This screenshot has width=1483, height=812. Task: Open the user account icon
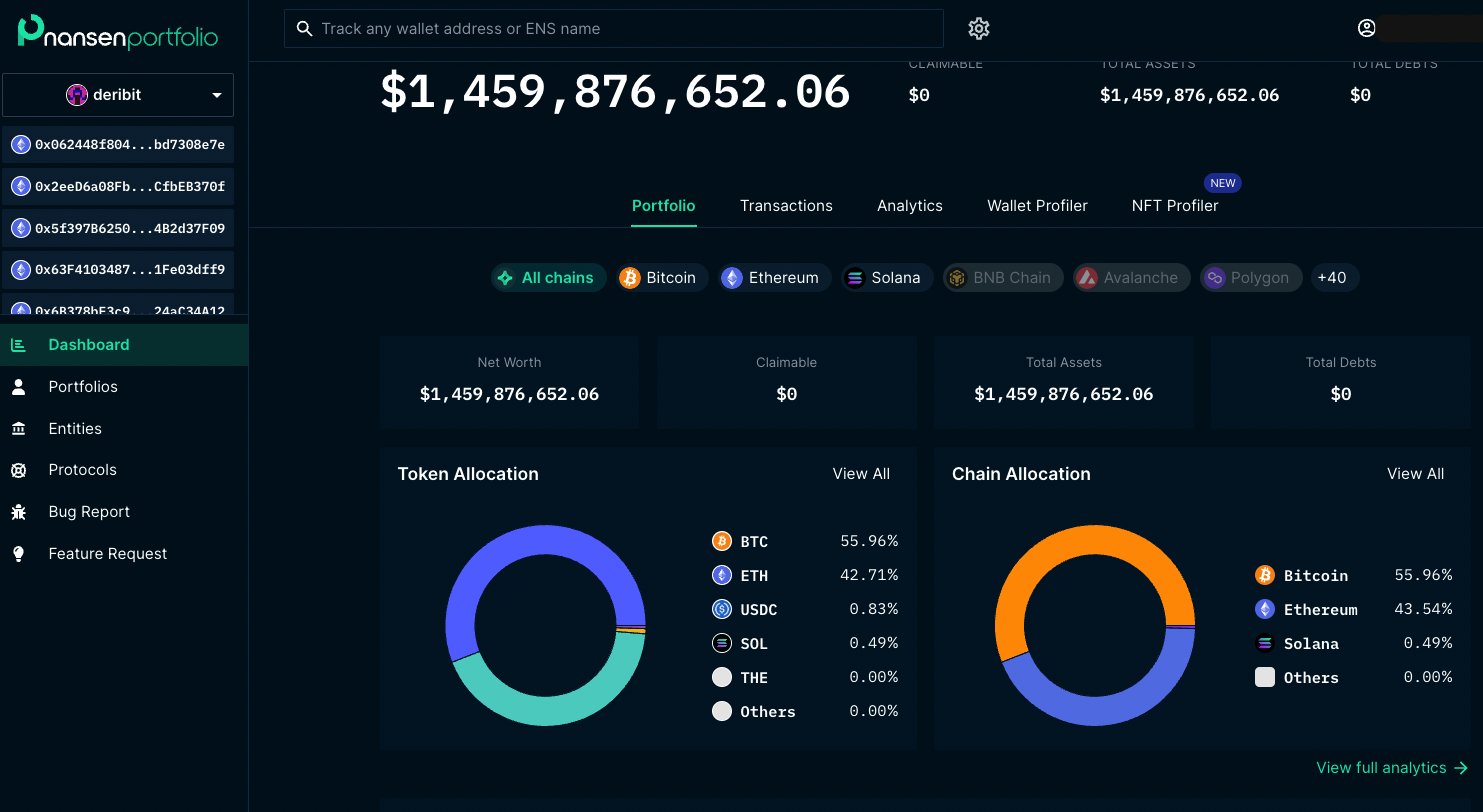[x=1367, y=28]
